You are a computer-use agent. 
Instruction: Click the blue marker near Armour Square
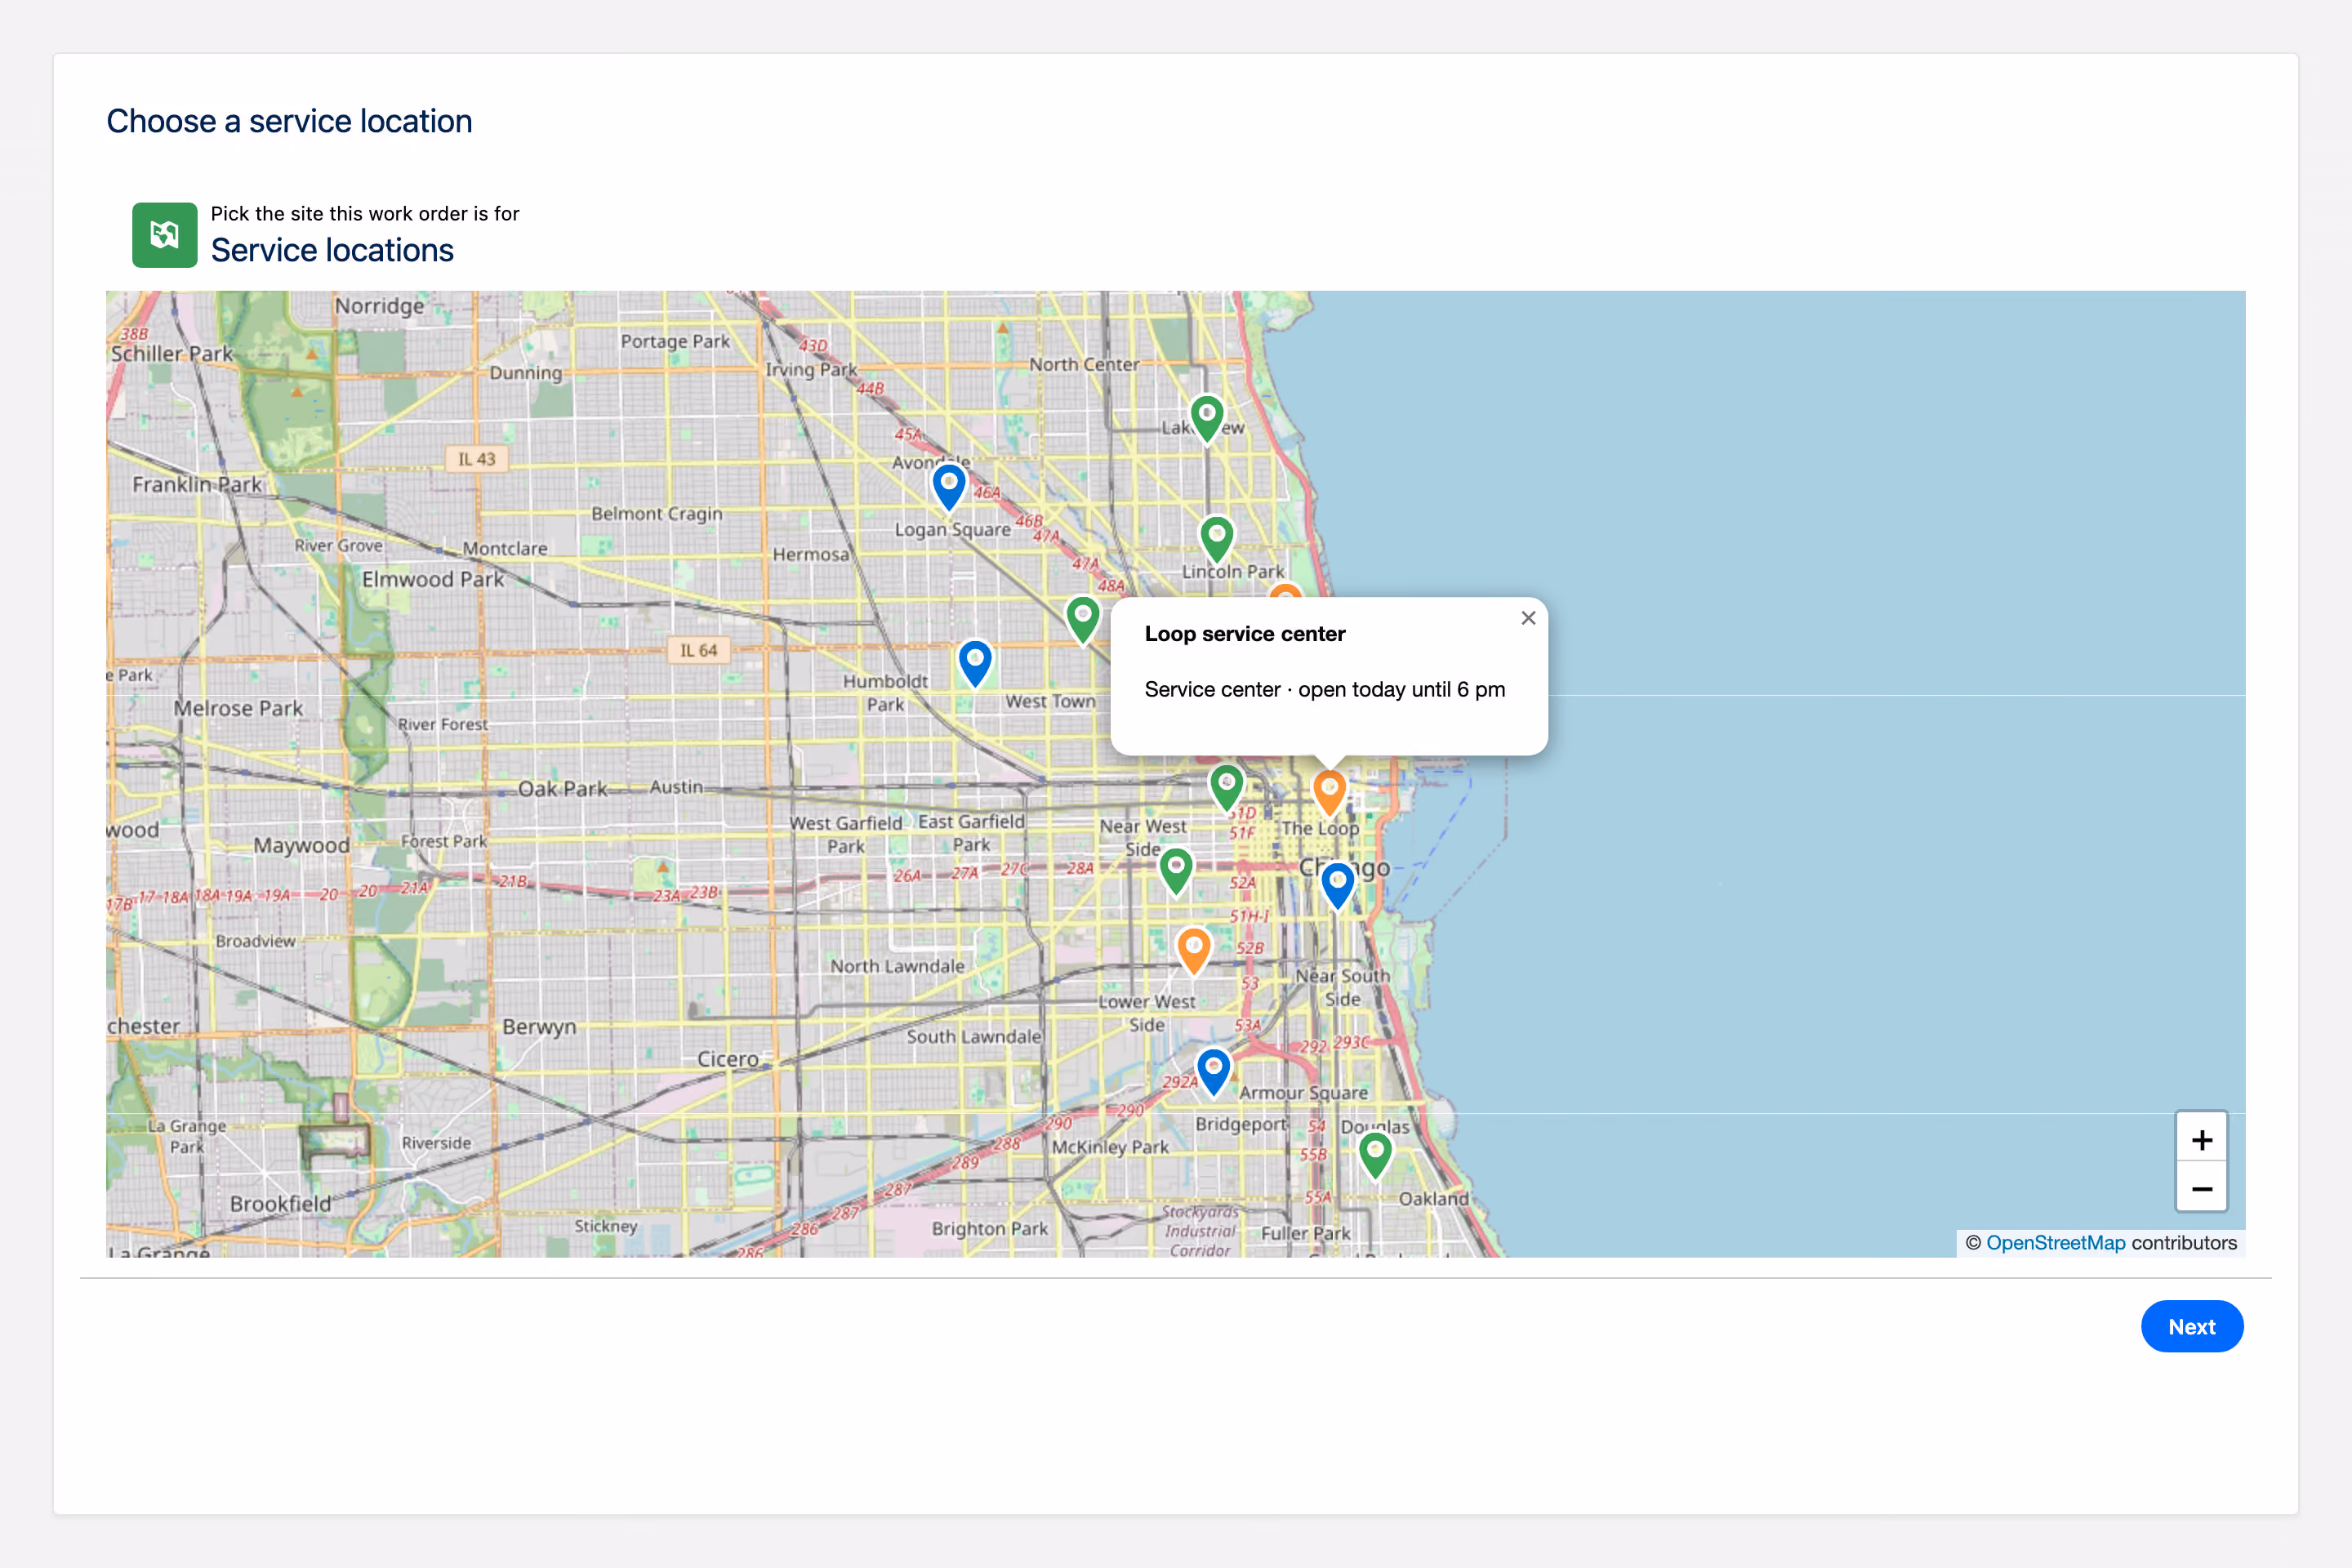coord(1214,1072)
